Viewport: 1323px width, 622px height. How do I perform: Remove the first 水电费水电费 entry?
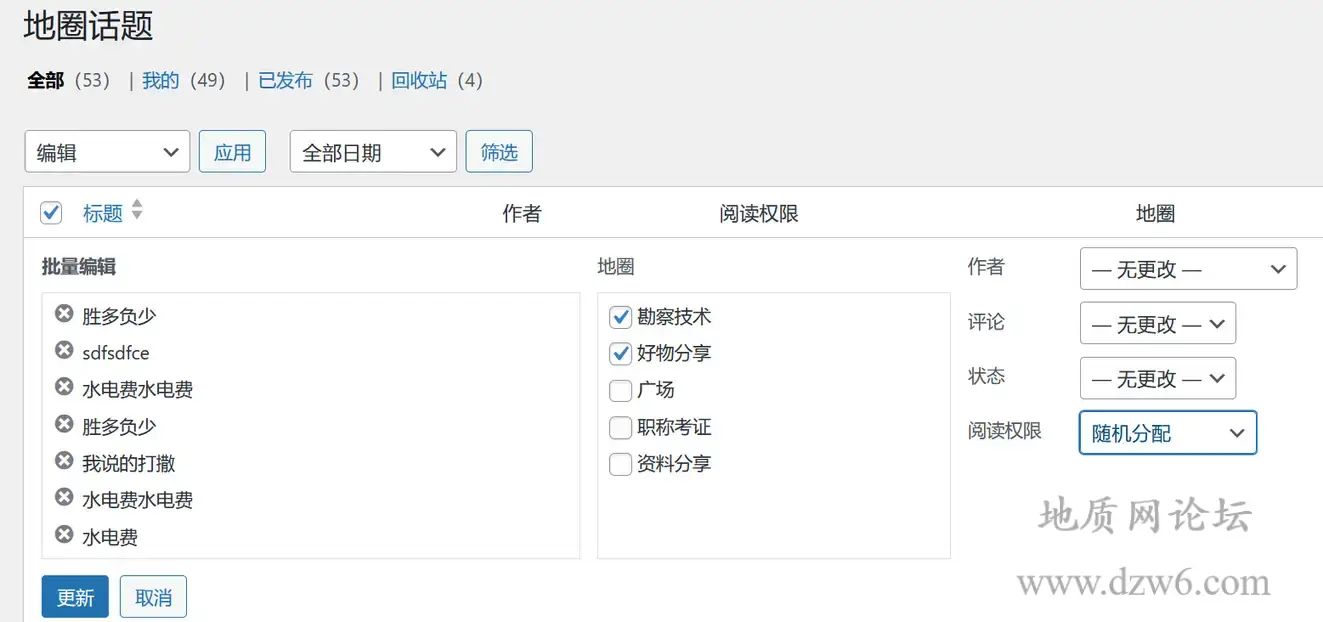(x=63, y=389)
